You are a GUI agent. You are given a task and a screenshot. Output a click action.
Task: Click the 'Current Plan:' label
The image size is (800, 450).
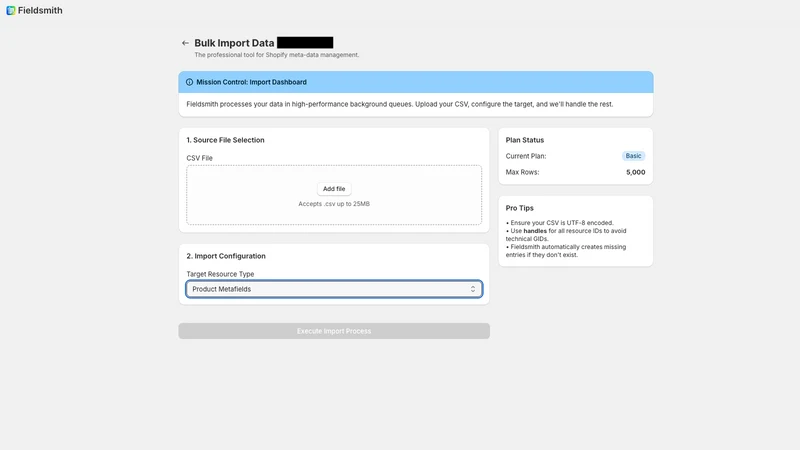[526, 156]
